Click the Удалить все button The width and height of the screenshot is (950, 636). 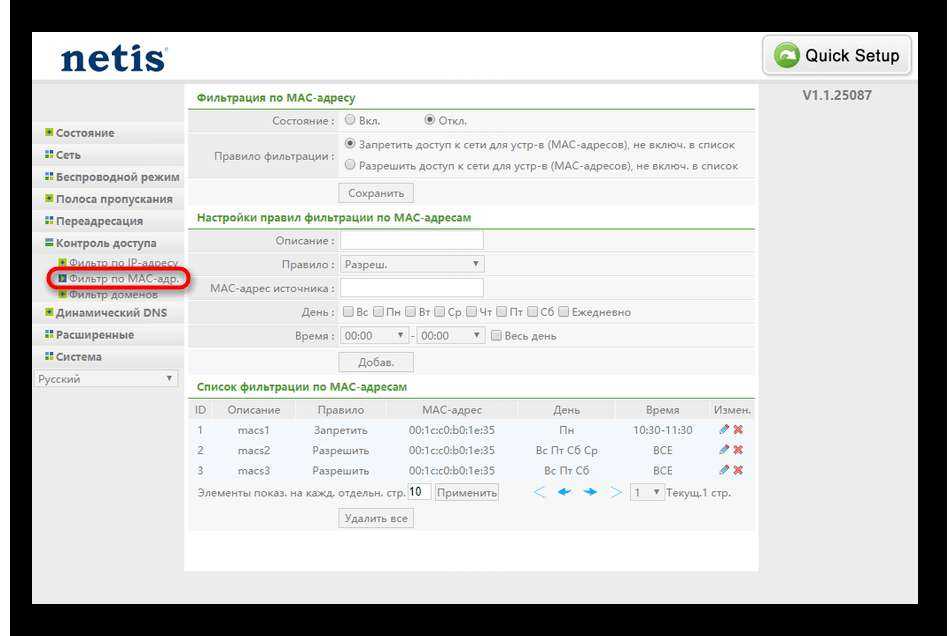coord(376,518)
